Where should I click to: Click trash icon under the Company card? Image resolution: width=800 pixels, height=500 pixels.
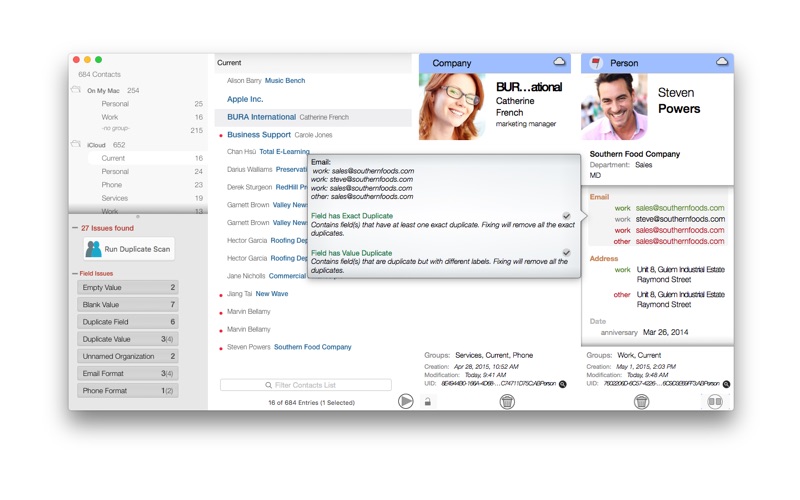pos(507,402)
